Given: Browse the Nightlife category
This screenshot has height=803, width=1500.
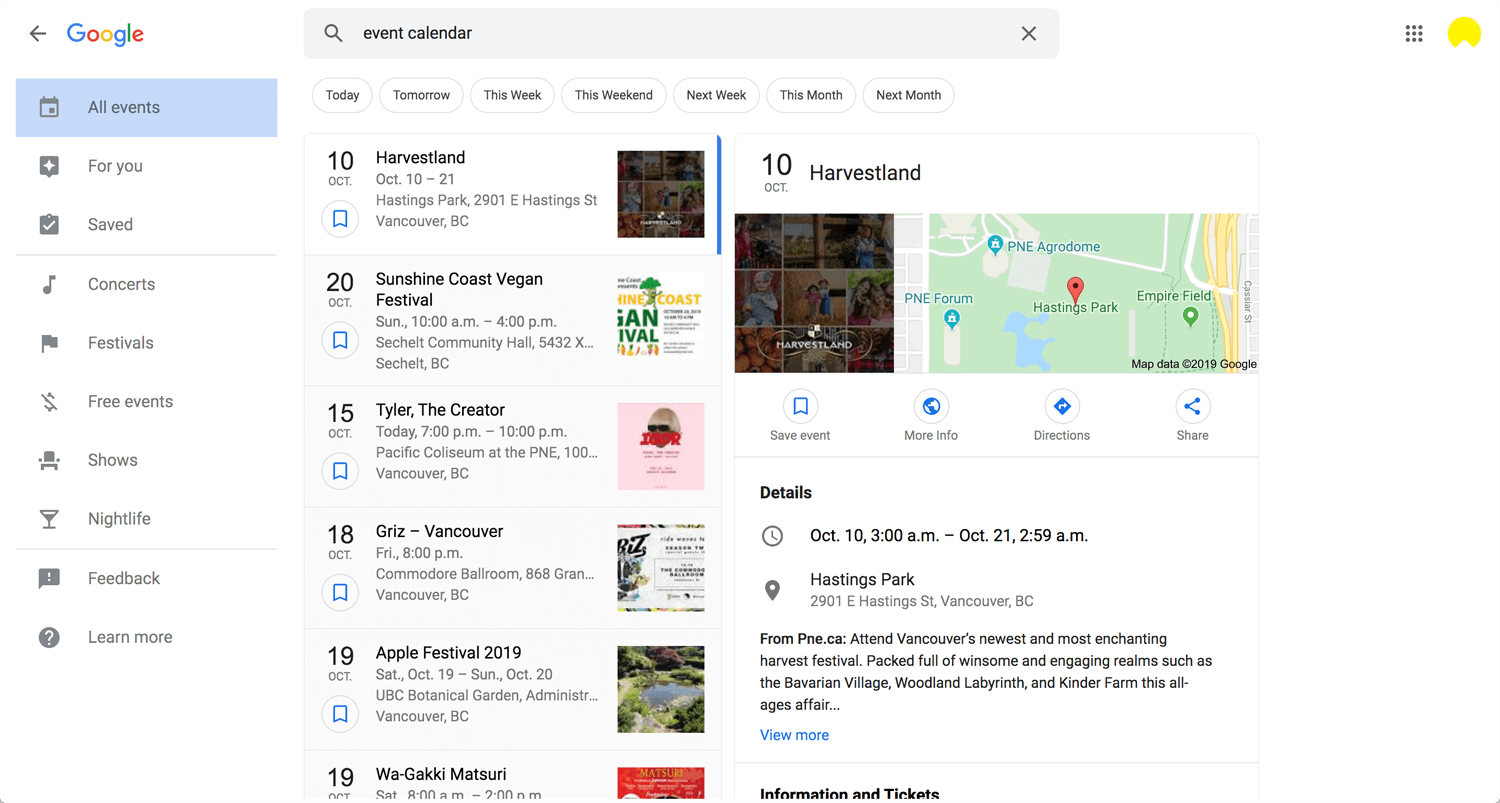Looking at the screenshot, I should 146,519.
